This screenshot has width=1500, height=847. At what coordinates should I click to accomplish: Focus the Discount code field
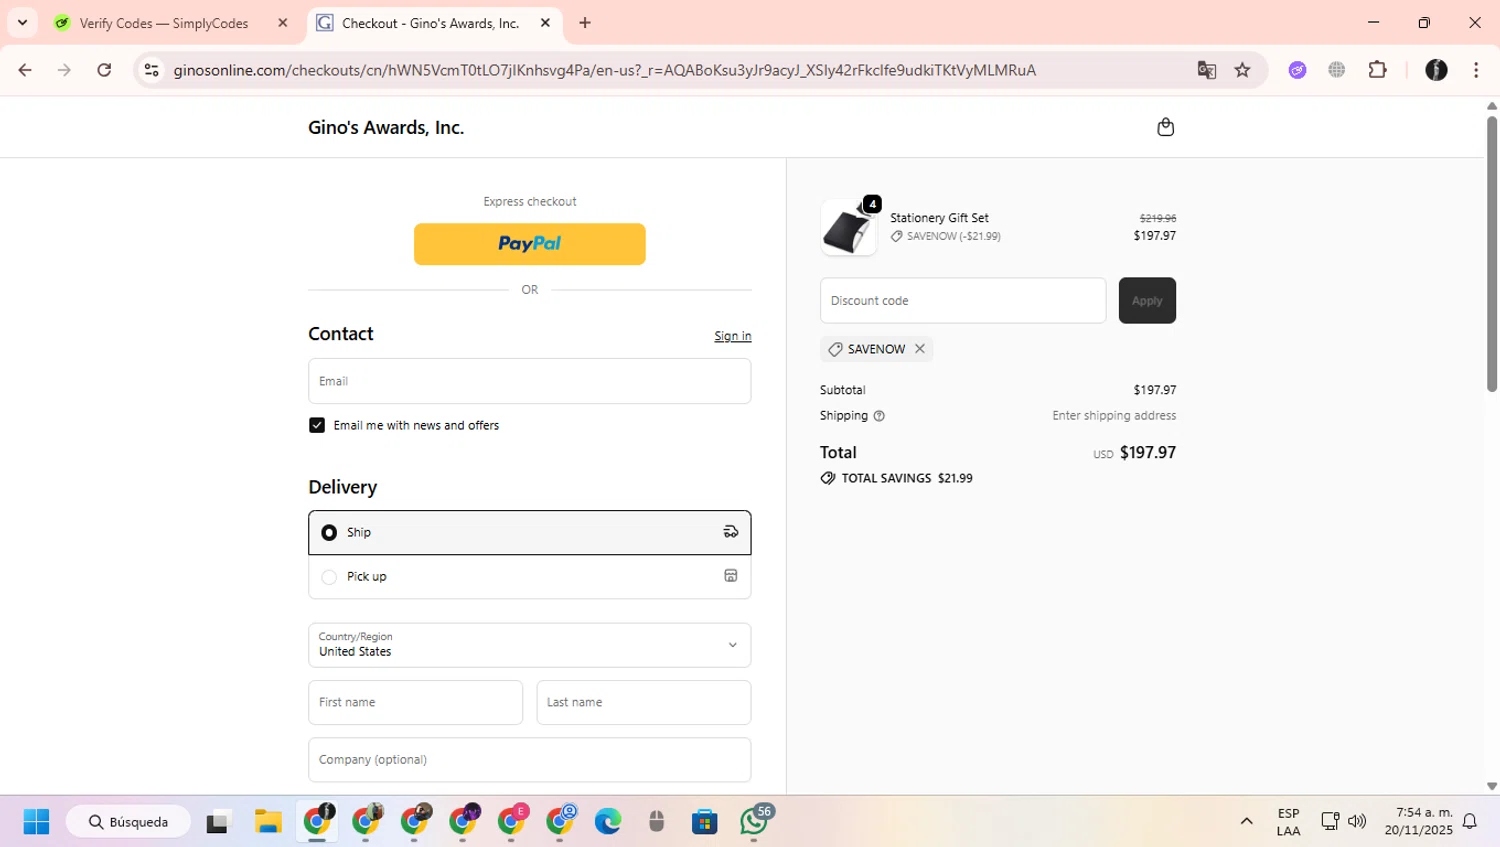coord(963,300)
